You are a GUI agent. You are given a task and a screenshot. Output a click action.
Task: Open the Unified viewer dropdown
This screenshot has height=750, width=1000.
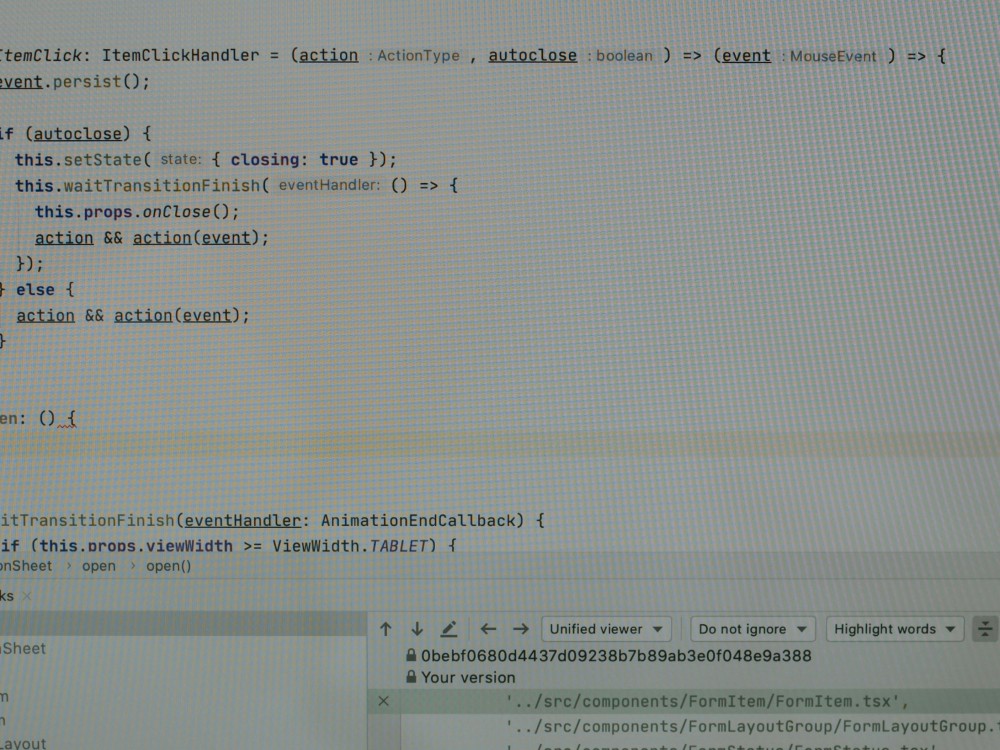click(x=605, y=629)
